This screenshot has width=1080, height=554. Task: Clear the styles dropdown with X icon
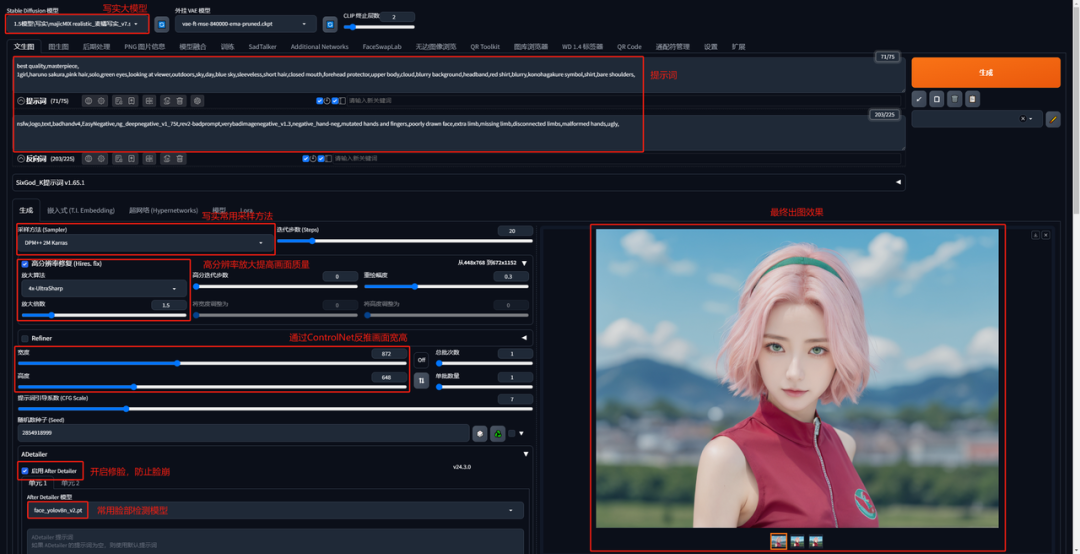(x=1023, y=119)
